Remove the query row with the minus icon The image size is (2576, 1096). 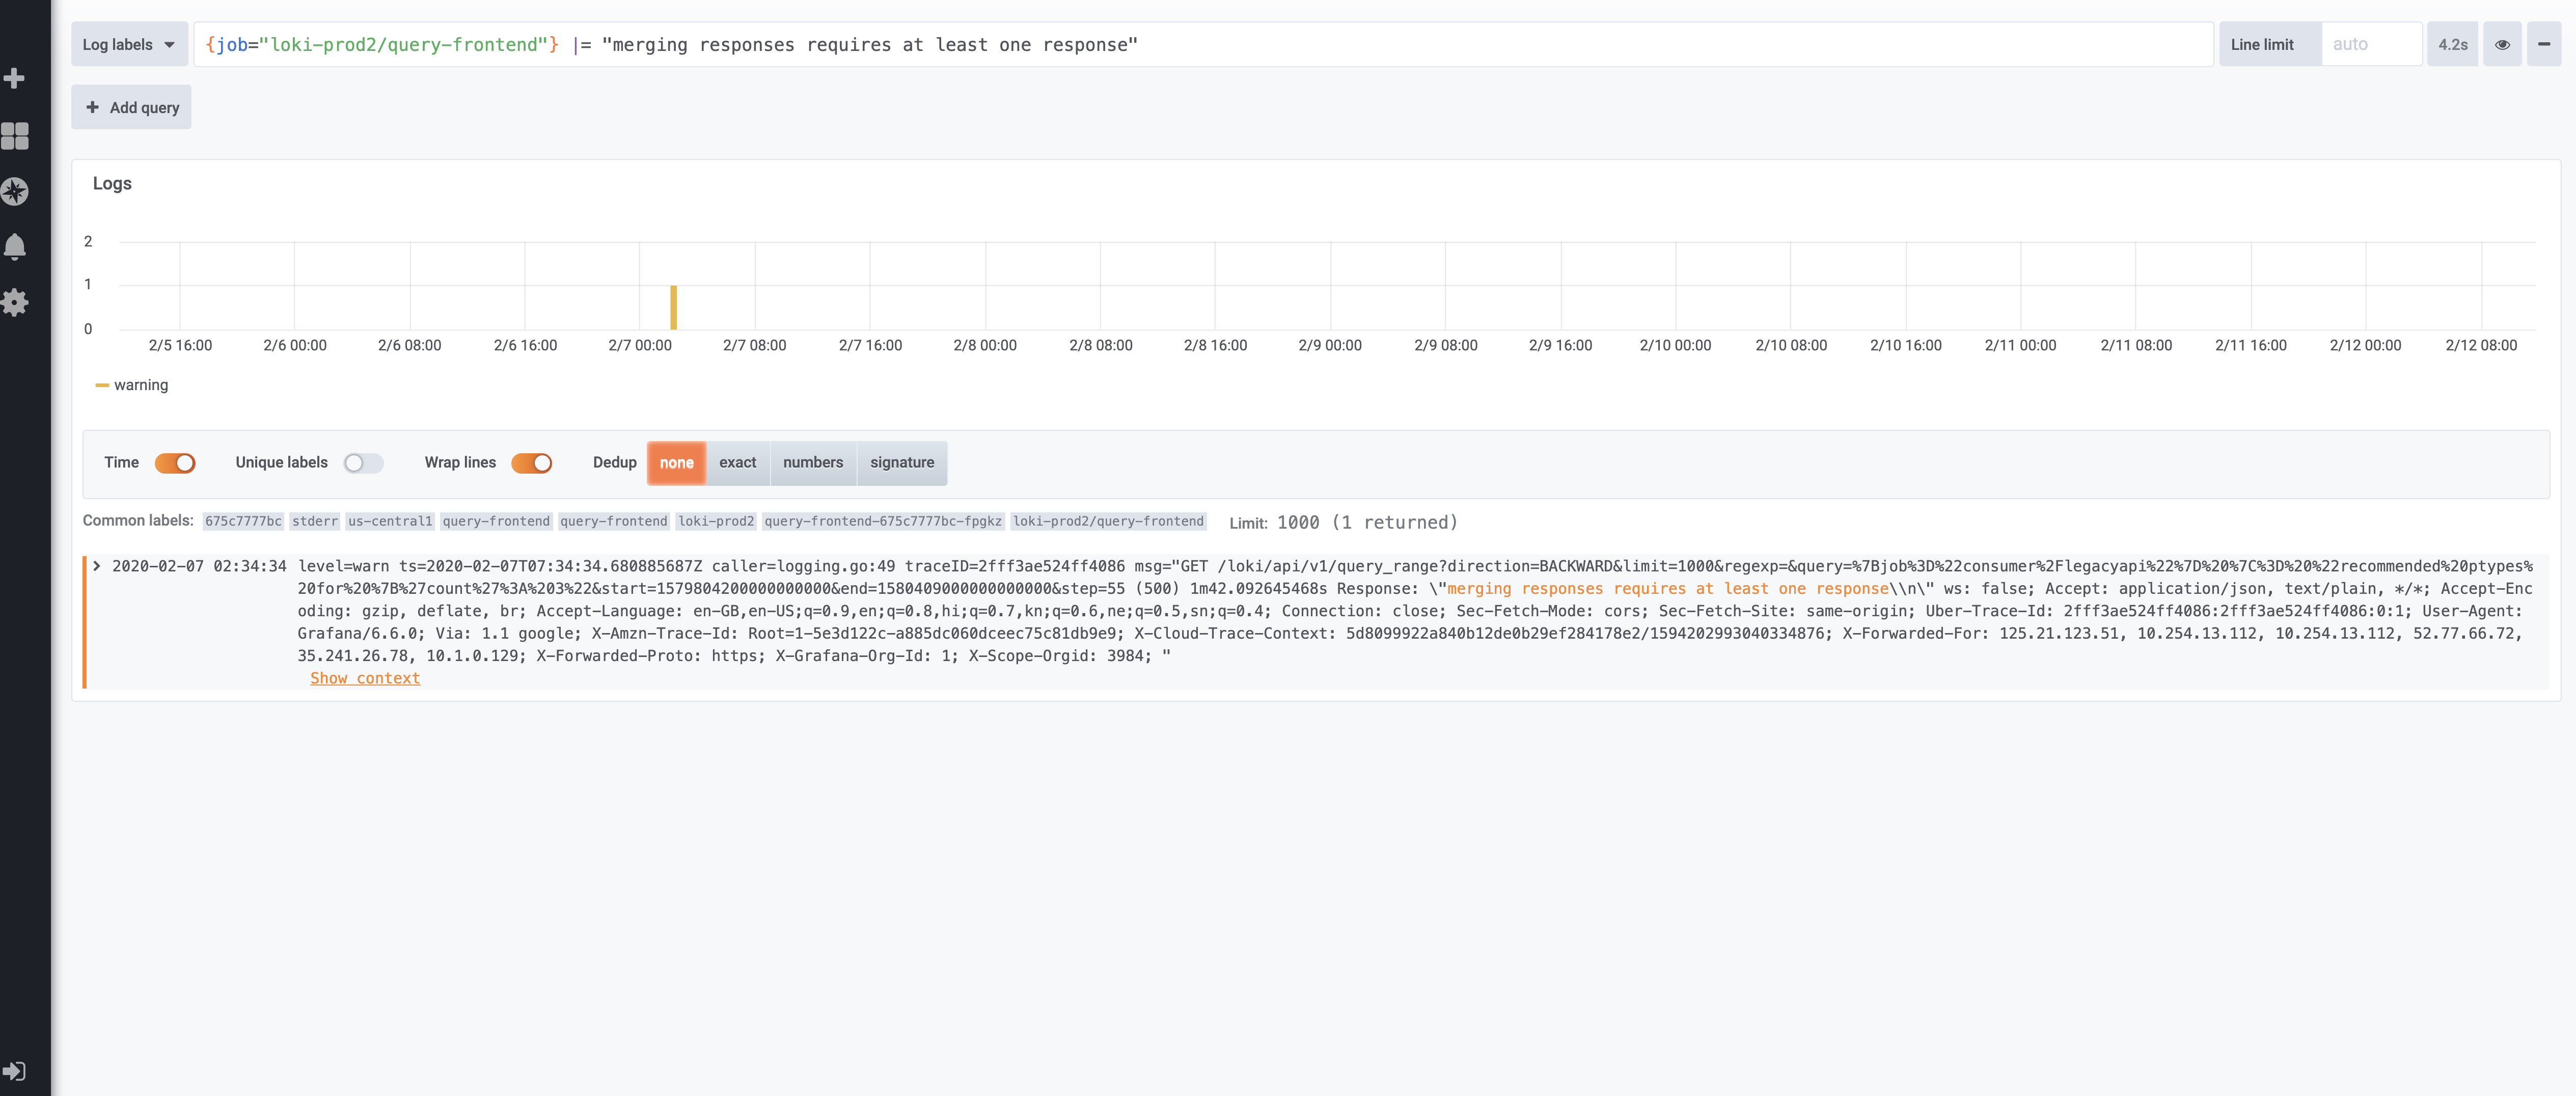[2545, 44]
